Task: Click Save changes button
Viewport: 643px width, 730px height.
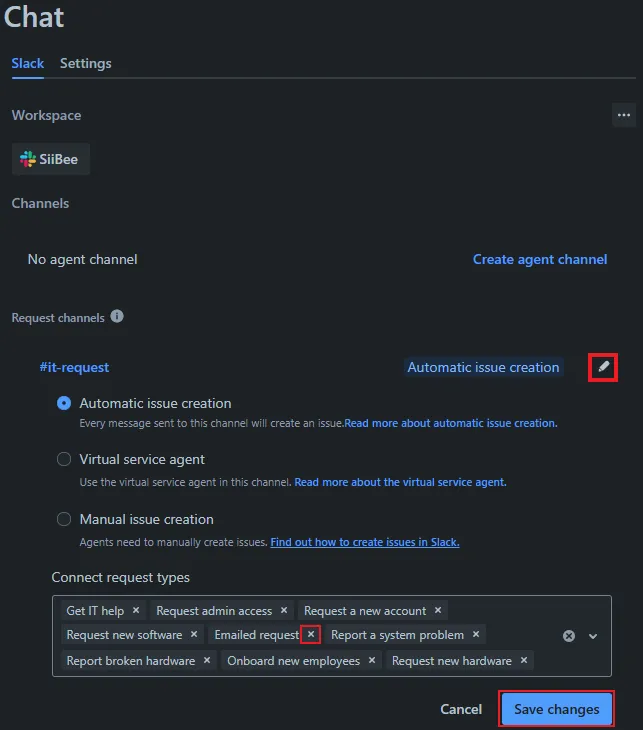Action: (556, 709)
